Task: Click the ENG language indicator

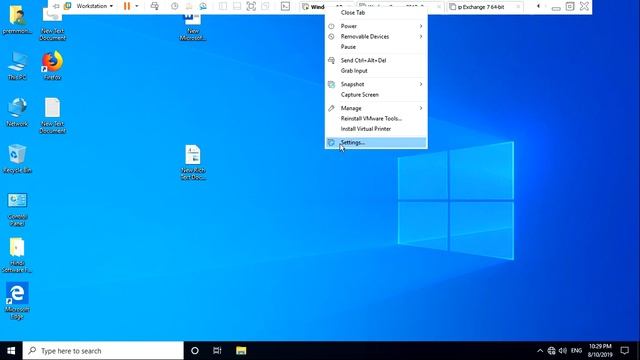Action: pyautogui.click(x=576, y=351)
